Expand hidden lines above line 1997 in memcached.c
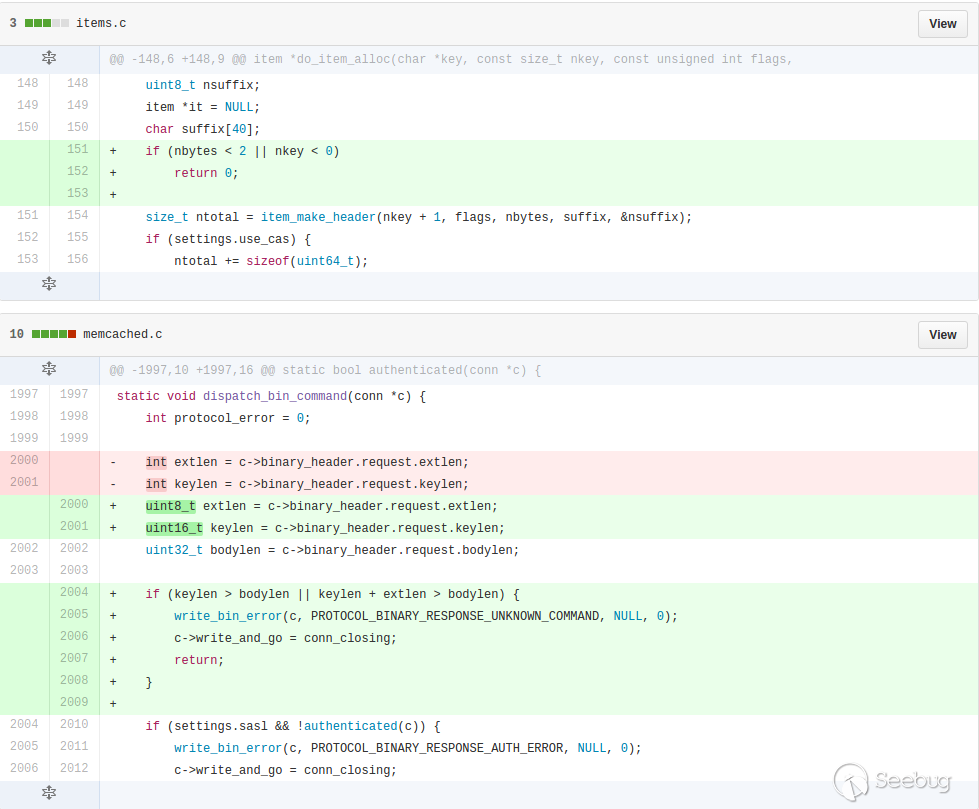Image resolution: width=979 pixels, height=809 pixels. coord(49,370)
